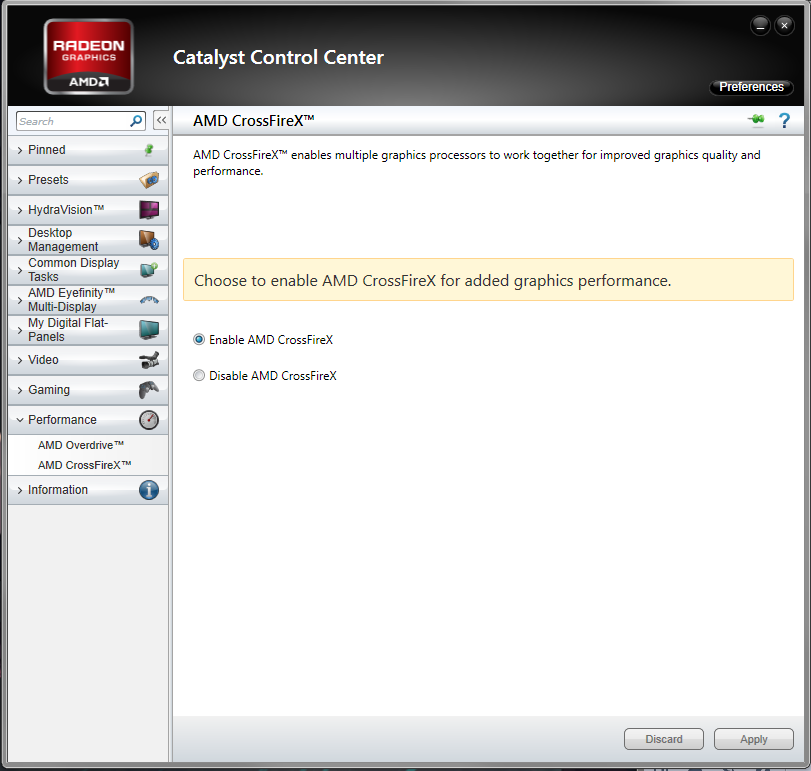
Task: Click the Gaming label in sidebar
Action: pos(49,389)
